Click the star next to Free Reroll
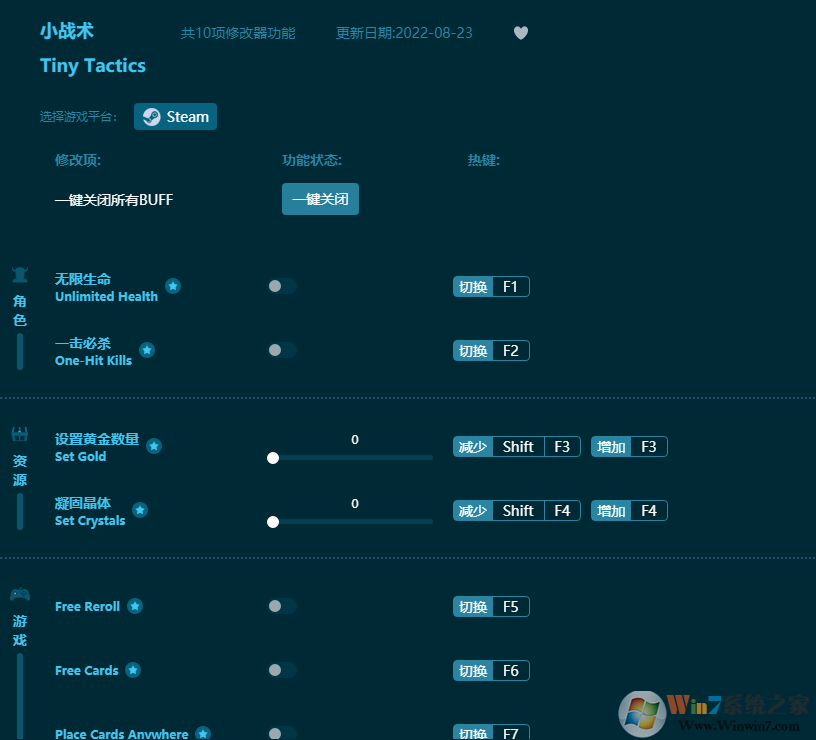This screenshot has height=740, width=816. coord(135,606)
